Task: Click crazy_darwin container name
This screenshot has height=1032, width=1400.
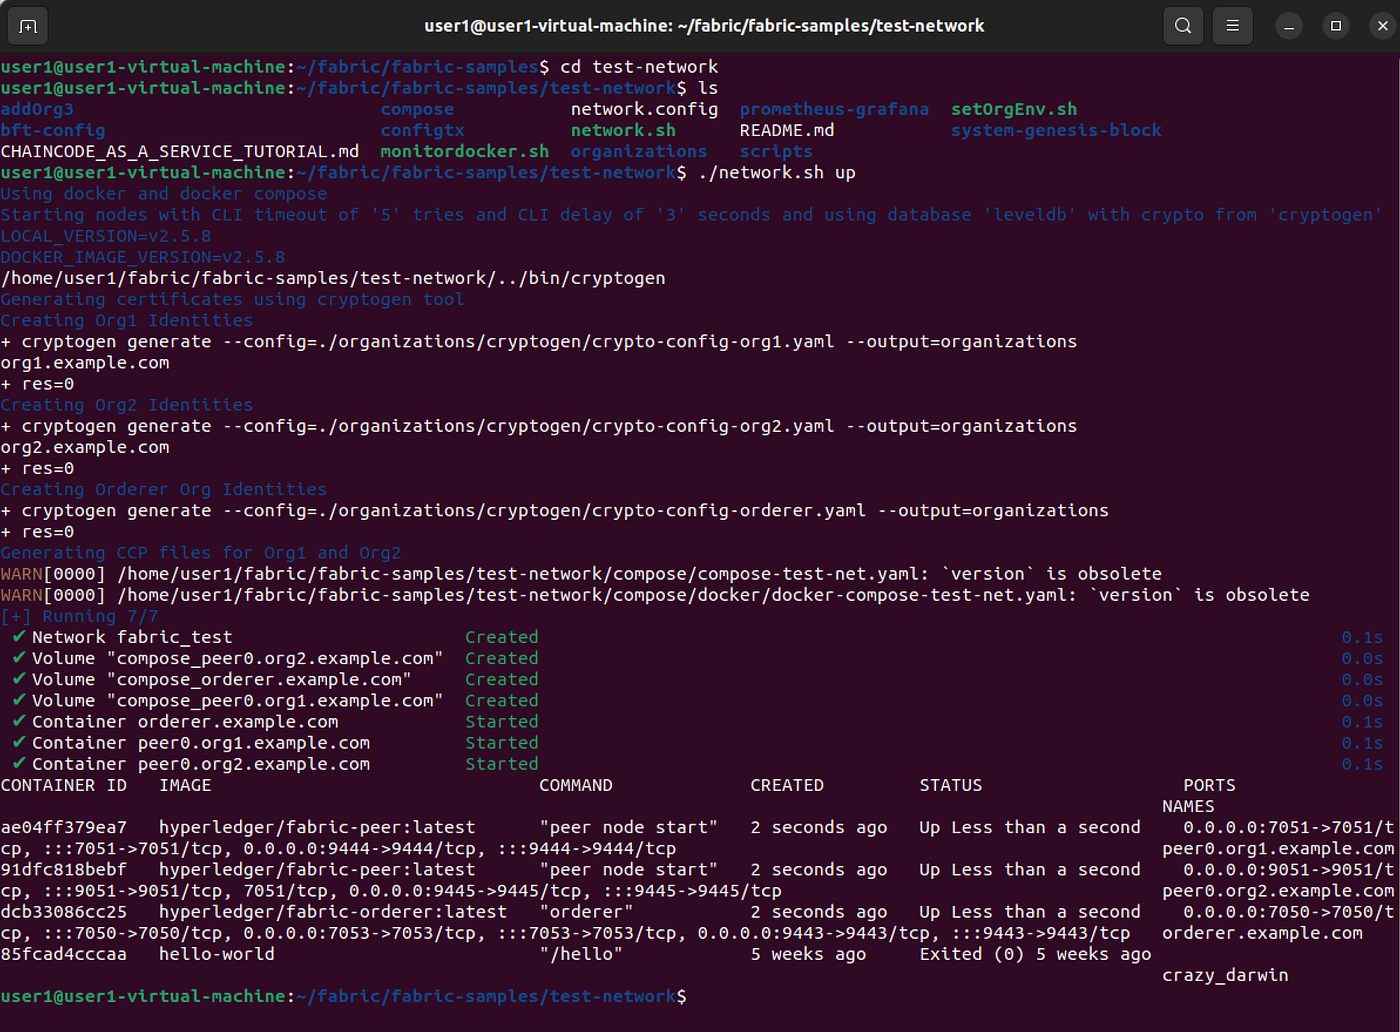Action: tap(1225, 975)
